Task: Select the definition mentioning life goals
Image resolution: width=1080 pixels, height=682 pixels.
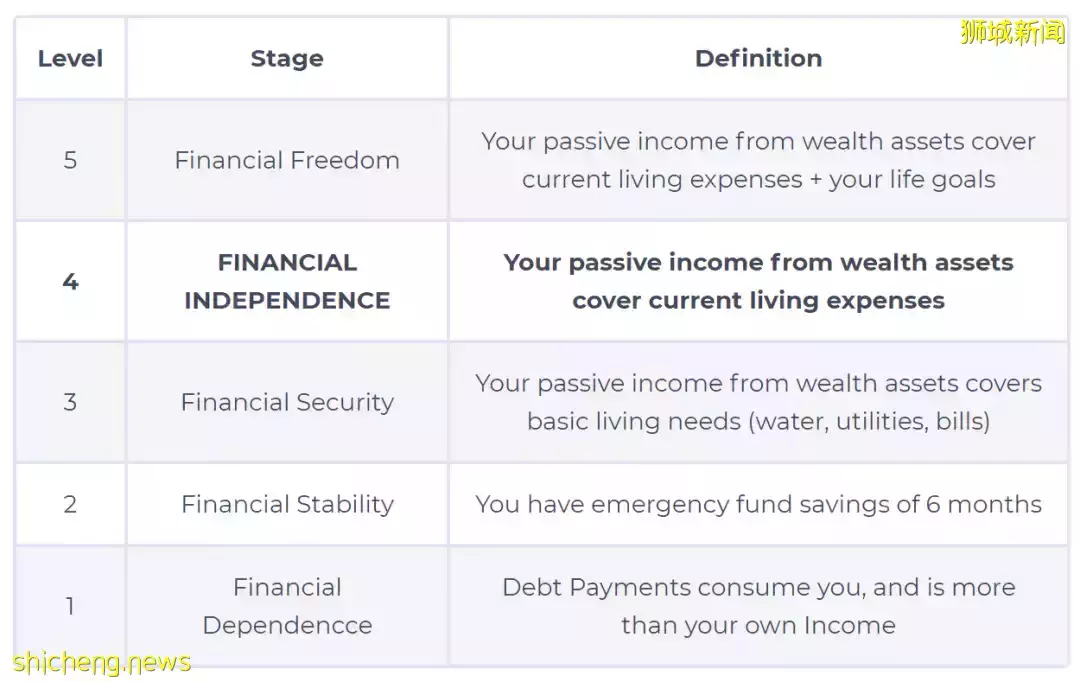Action: [x=758, y=160]
